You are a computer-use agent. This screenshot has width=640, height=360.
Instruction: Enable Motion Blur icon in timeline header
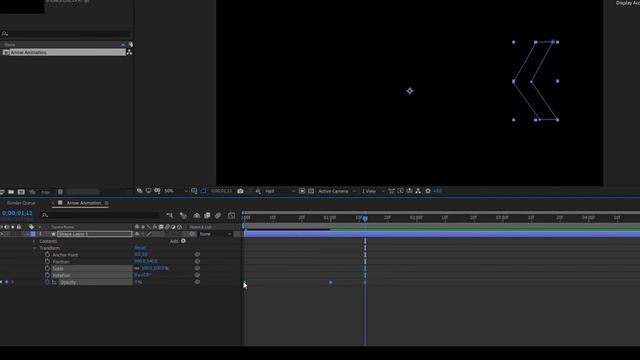218,216
